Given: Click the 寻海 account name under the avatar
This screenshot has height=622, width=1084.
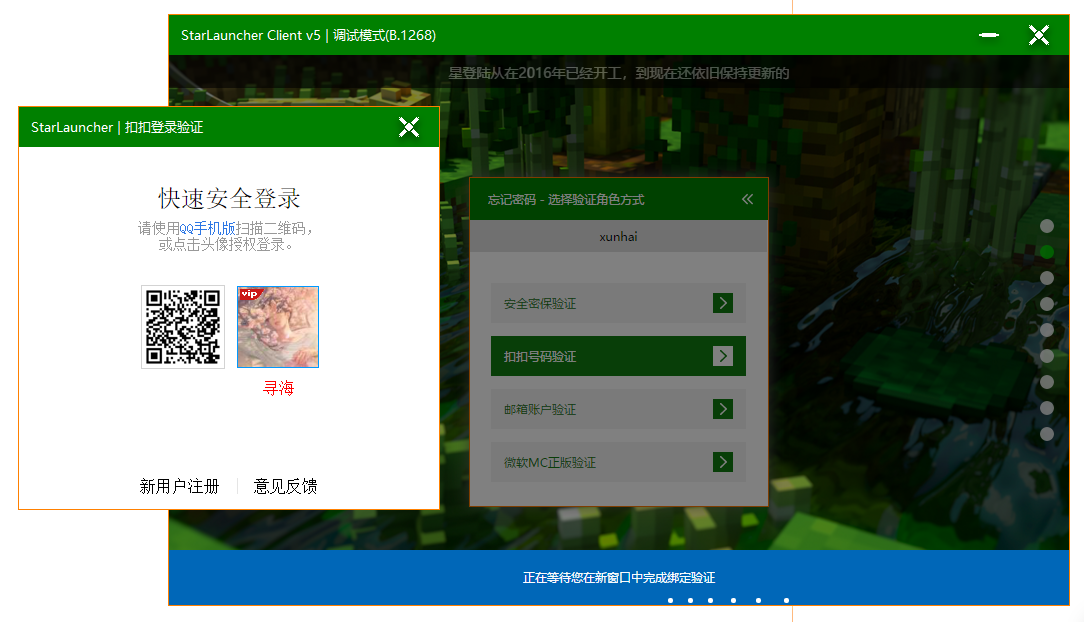Looking at the screenshot, I should [x=279, y=388].
